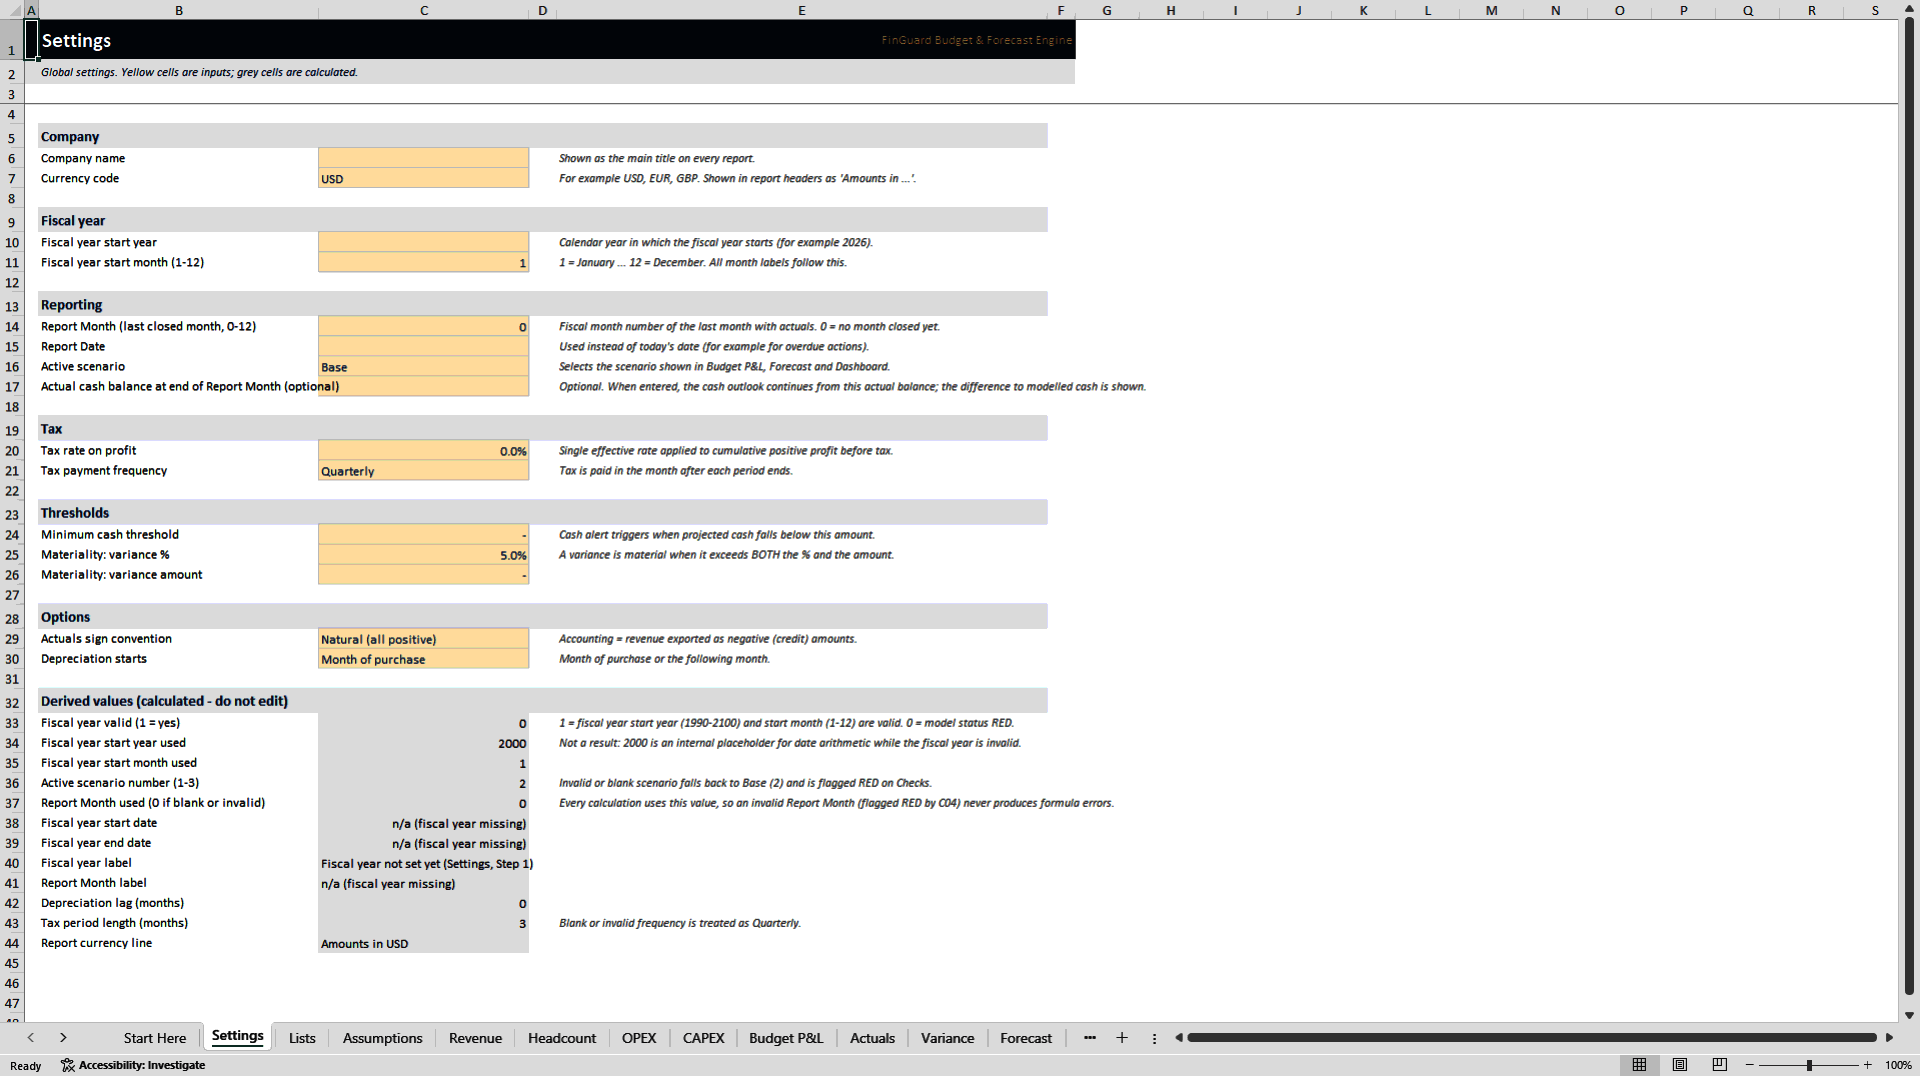Select Fiscal year start month input cell
1920x1076 pixels.
(423, 262)
